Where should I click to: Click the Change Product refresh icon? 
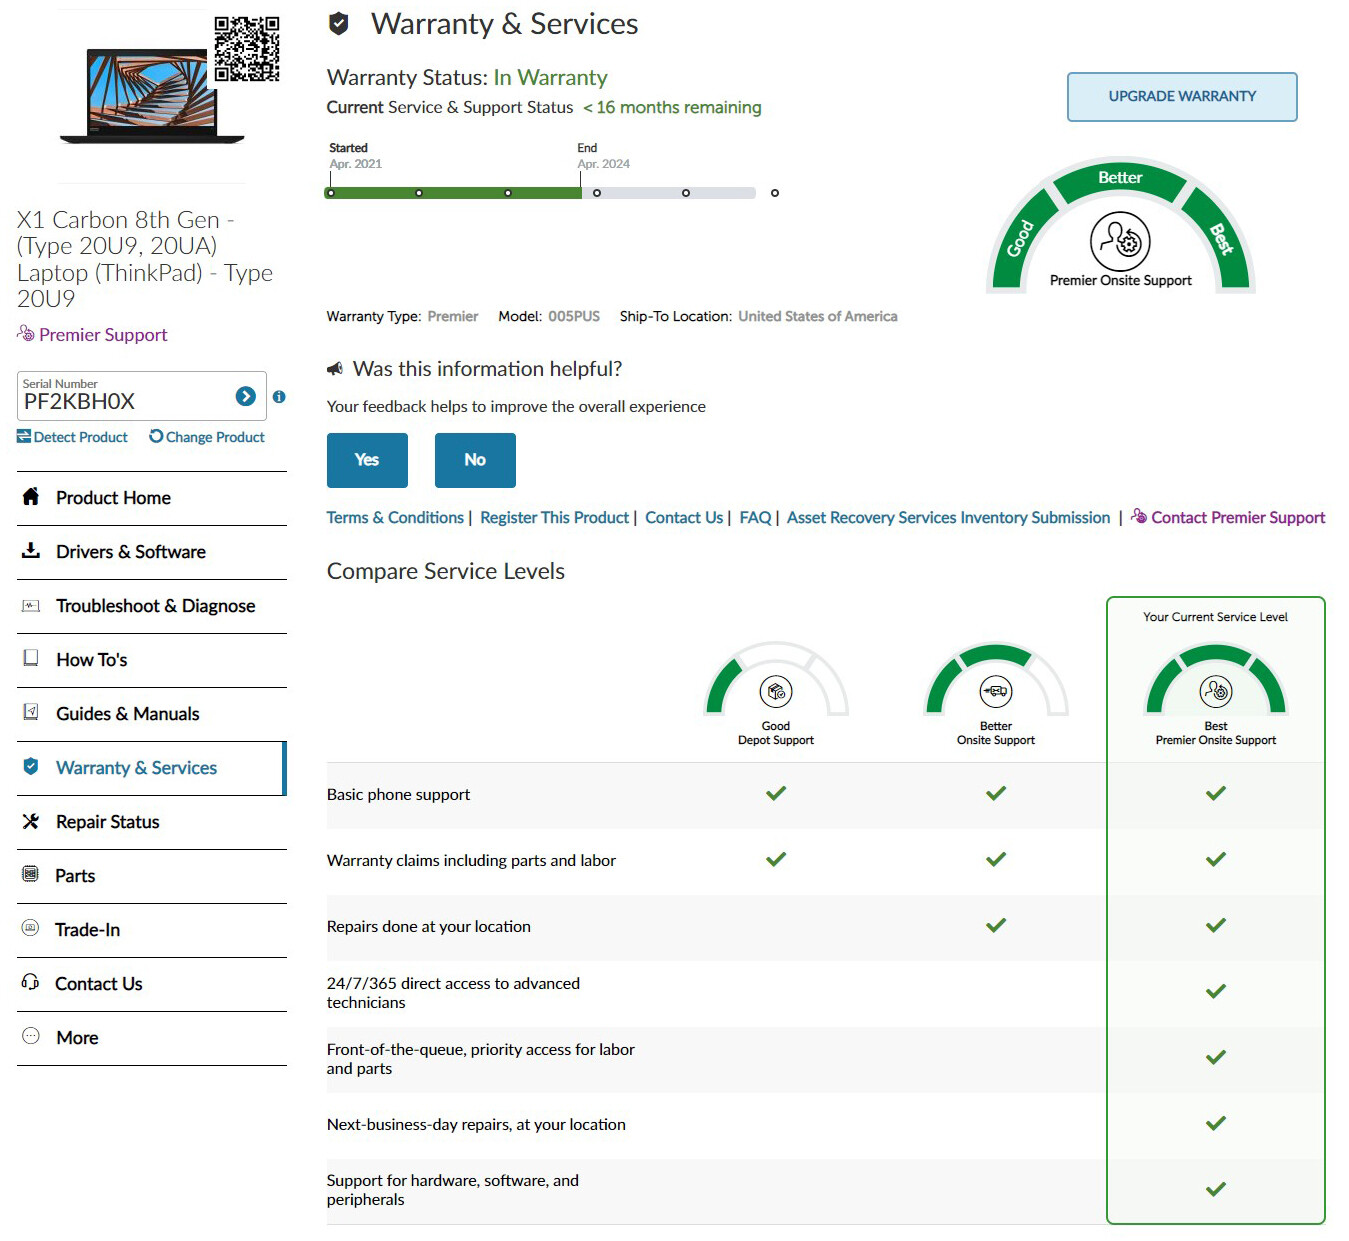click(156, 437)
